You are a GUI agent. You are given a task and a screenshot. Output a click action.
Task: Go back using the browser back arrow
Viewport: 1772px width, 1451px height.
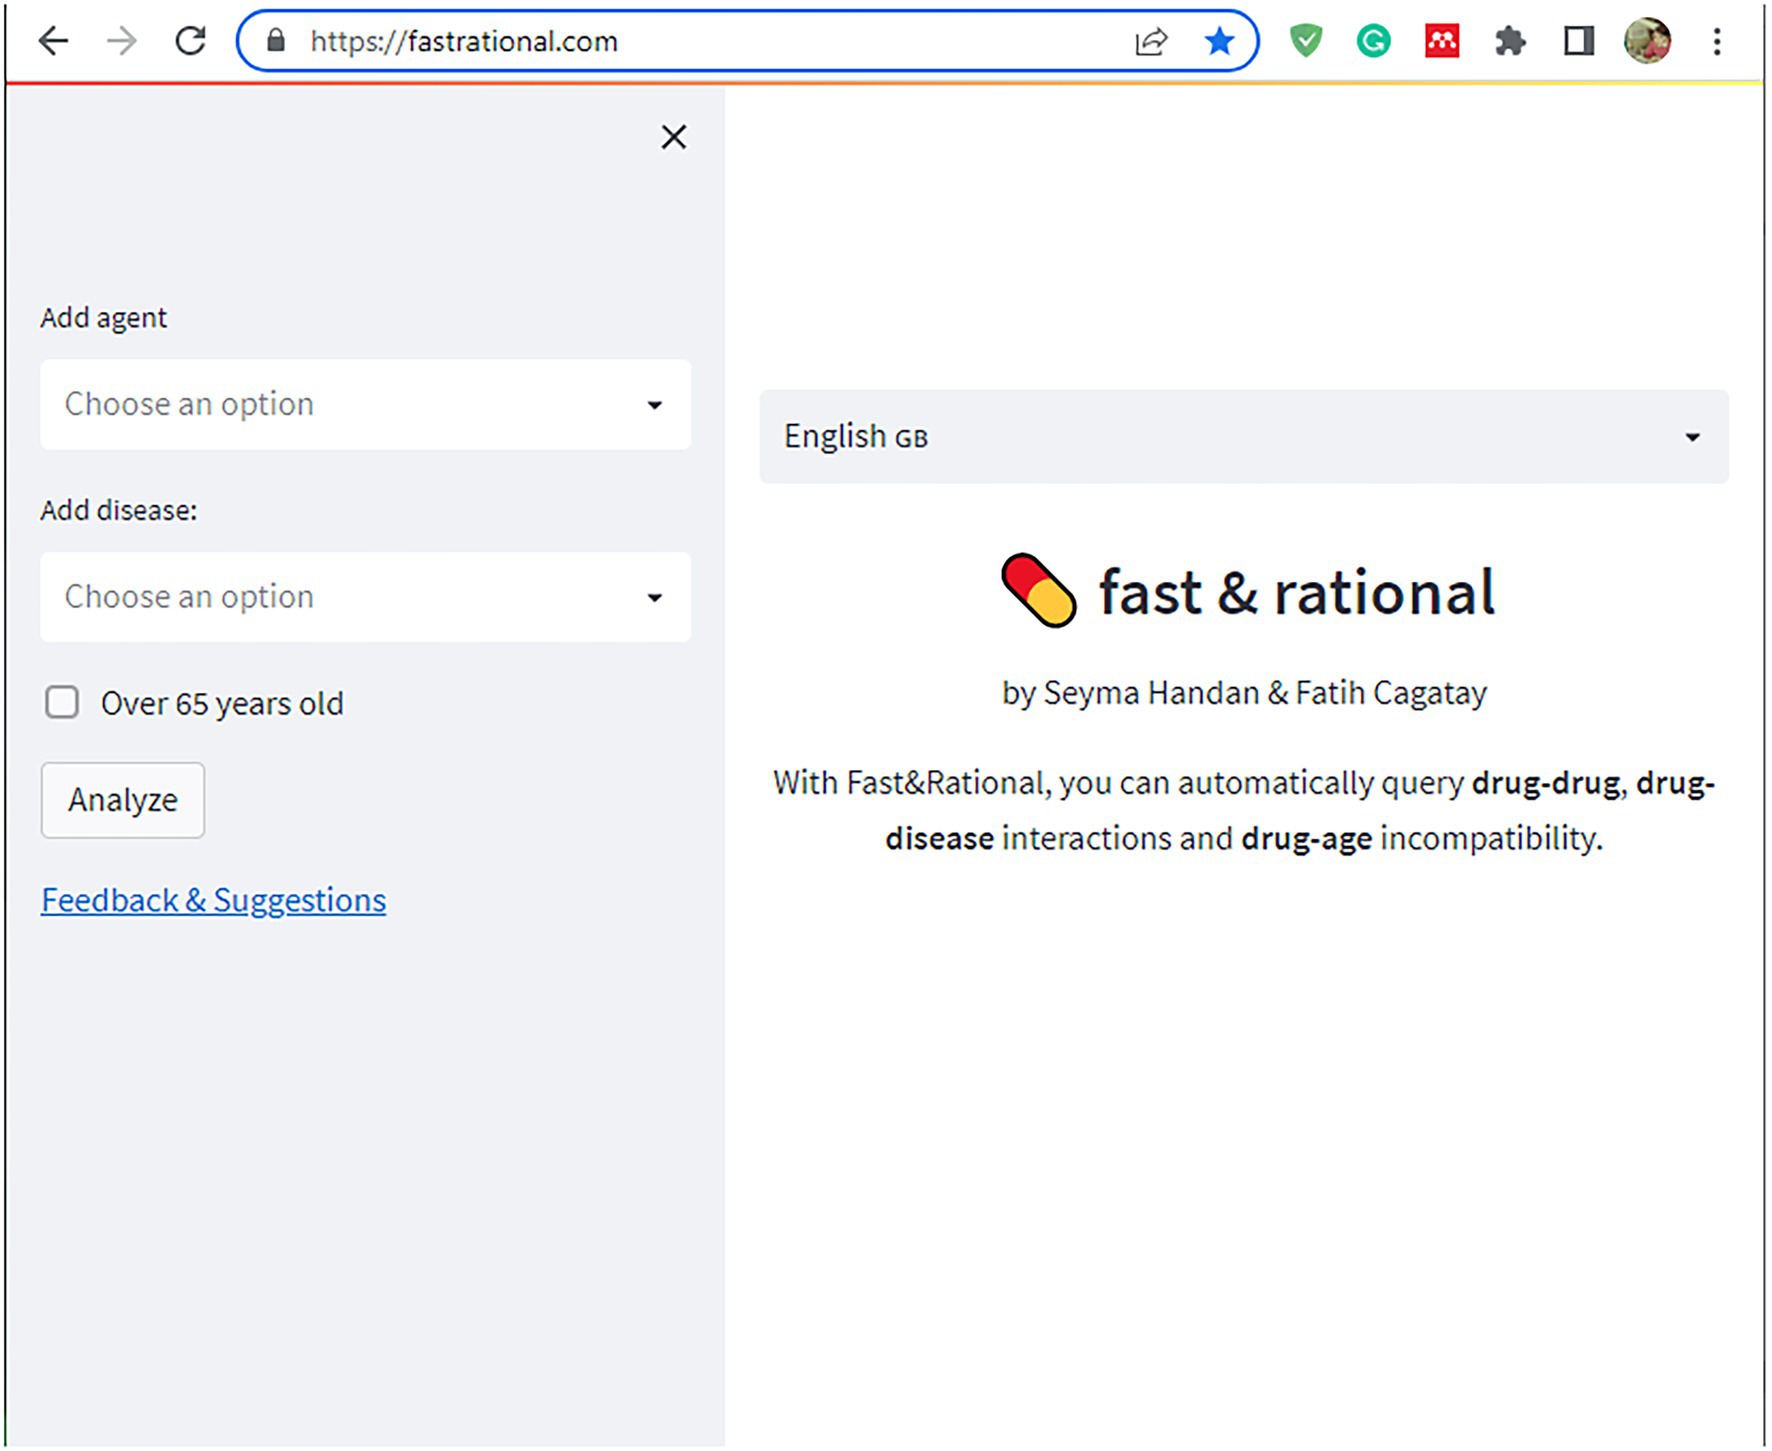click(52, 41)
